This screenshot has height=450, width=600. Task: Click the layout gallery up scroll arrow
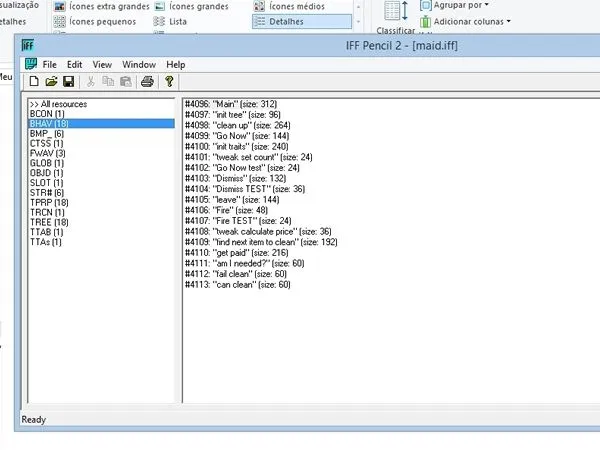click(358, 7)
